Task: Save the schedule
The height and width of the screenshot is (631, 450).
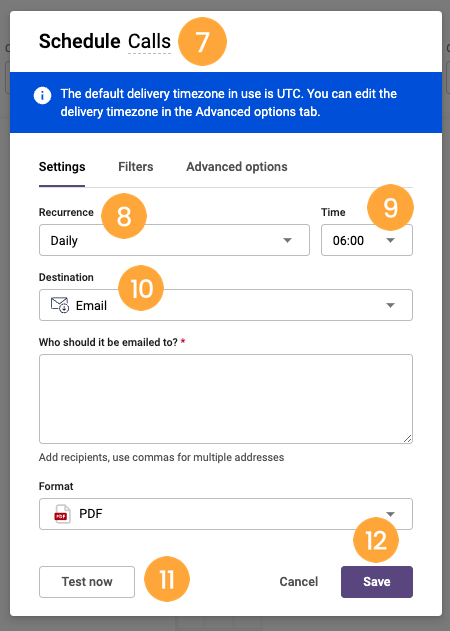Action: tap(377, 582)
